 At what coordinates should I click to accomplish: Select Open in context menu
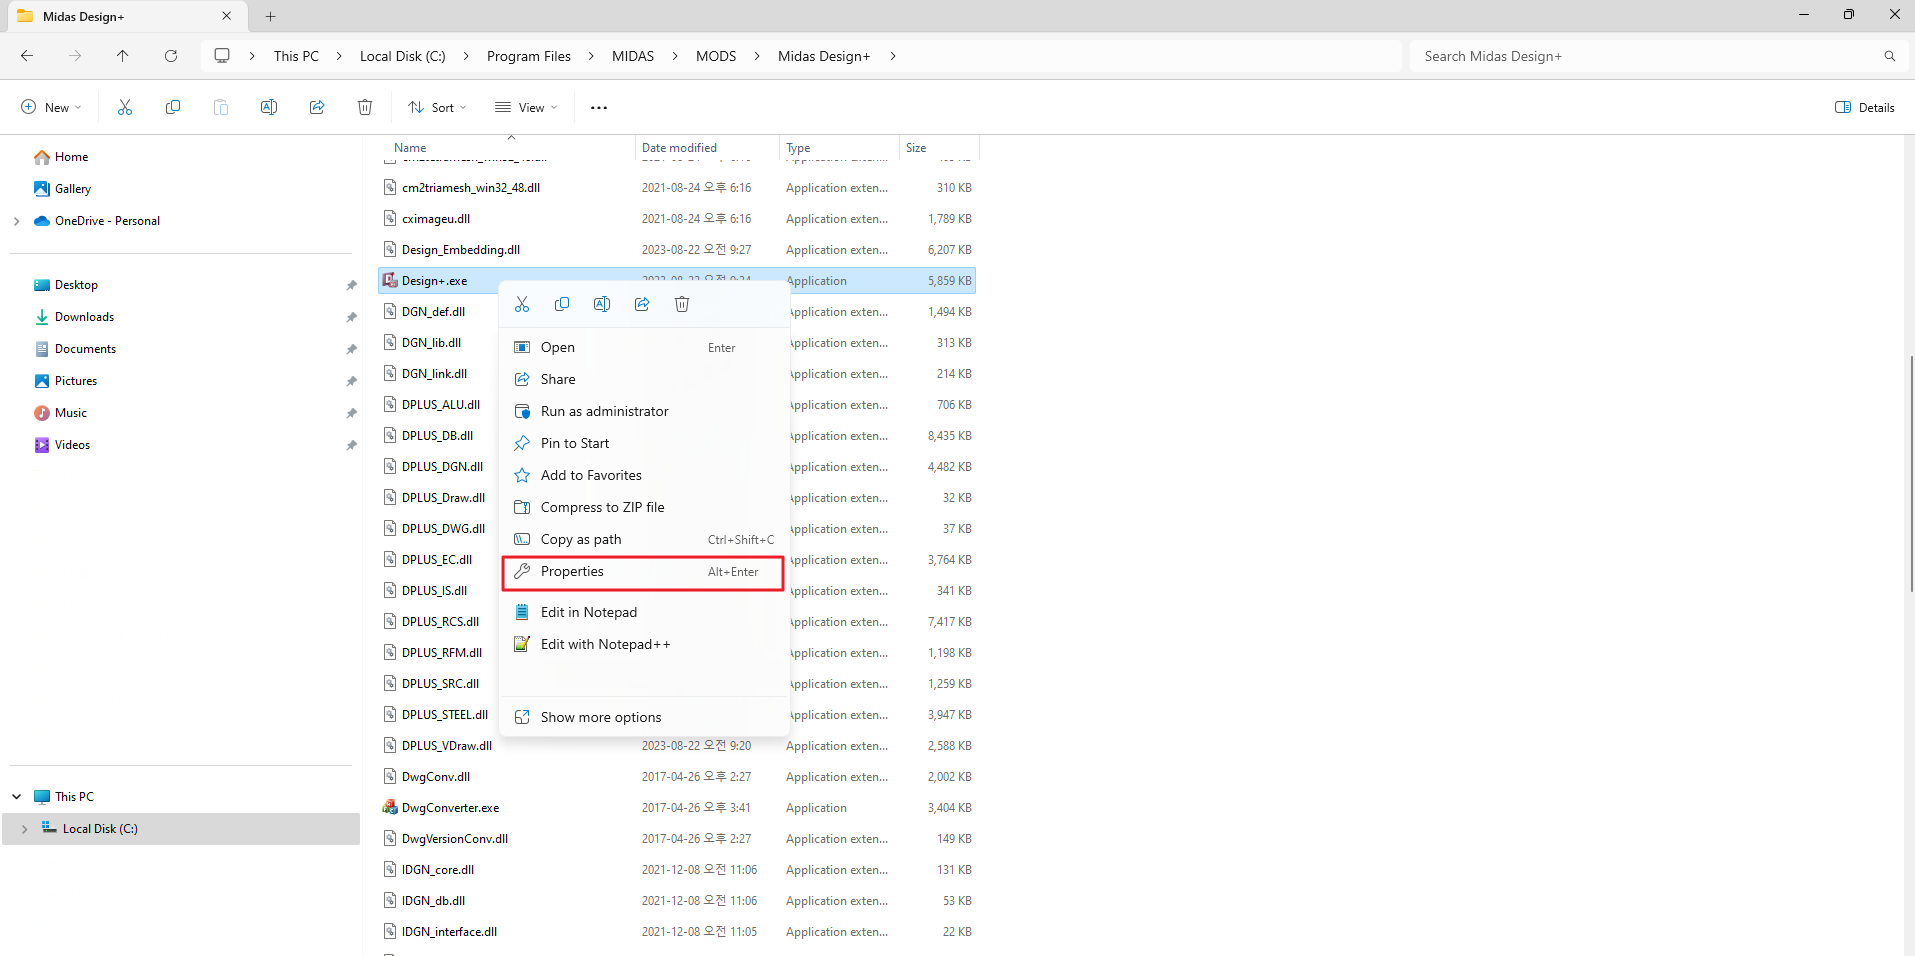coord(643,347)
